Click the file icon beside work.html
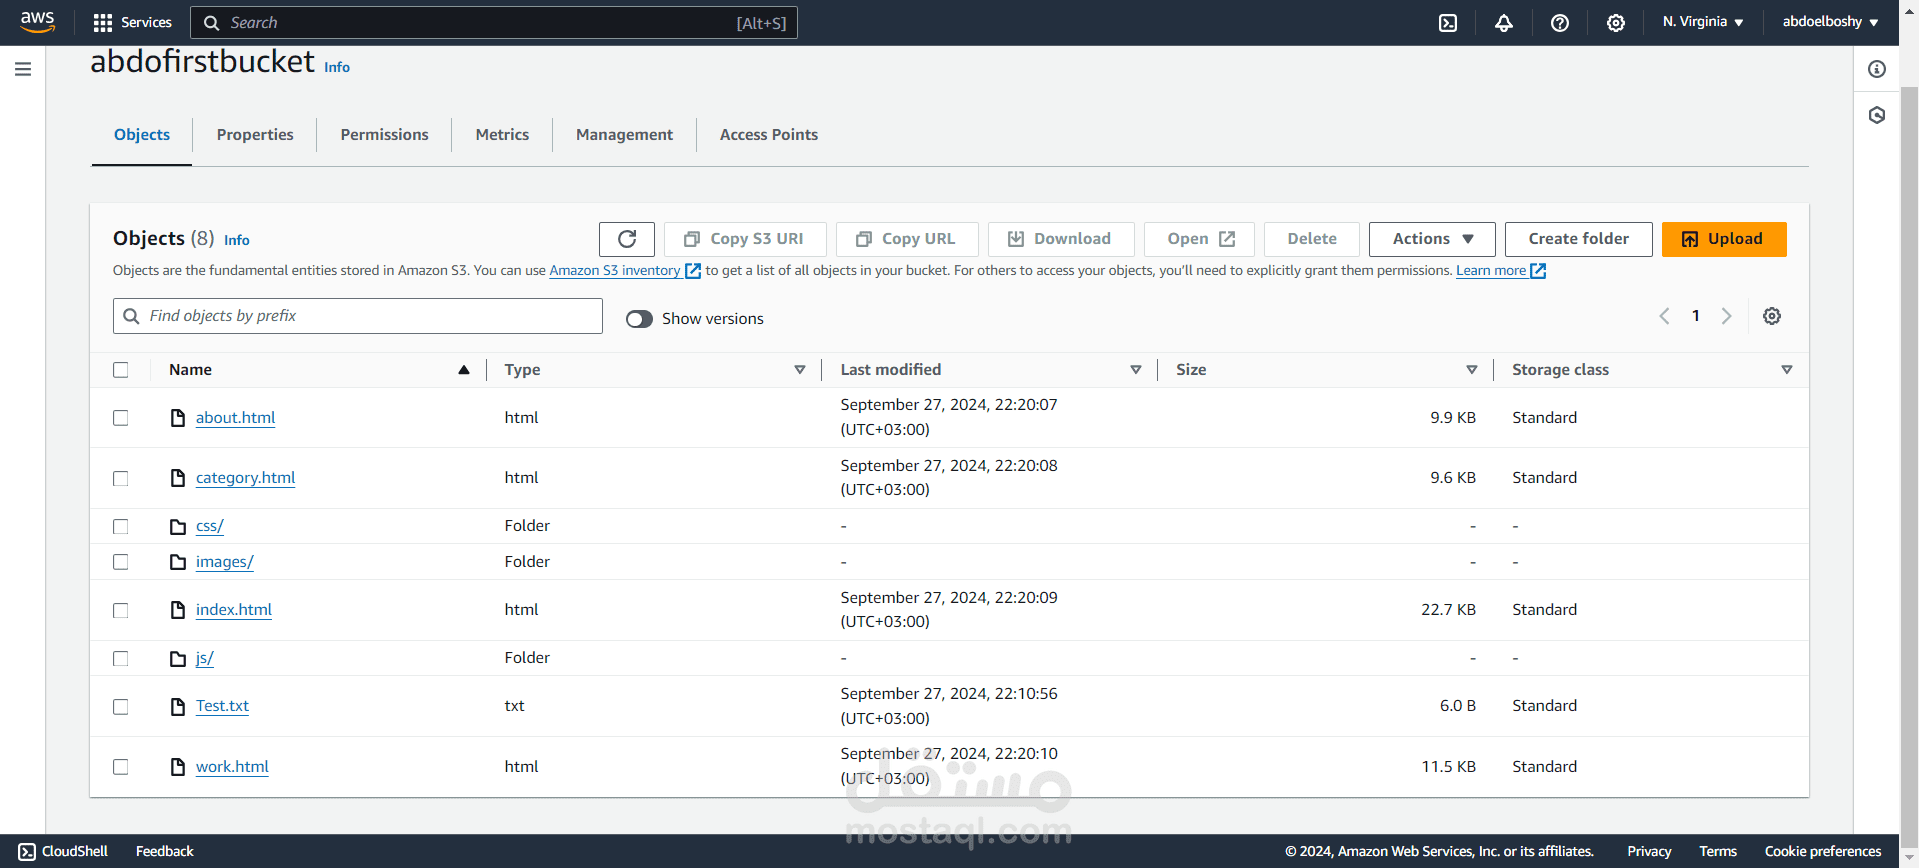 point(178,767)
